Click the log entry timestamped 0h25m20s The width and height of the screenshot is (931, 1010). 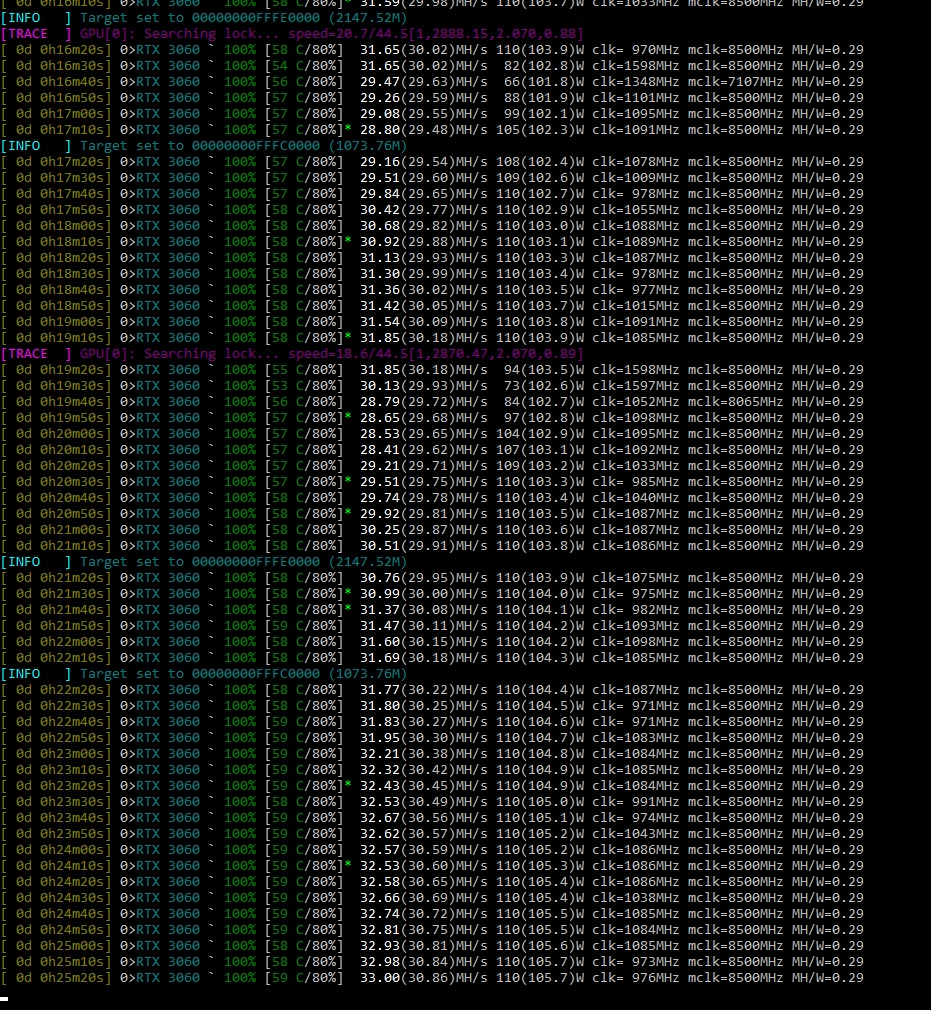tap(432, 978)
